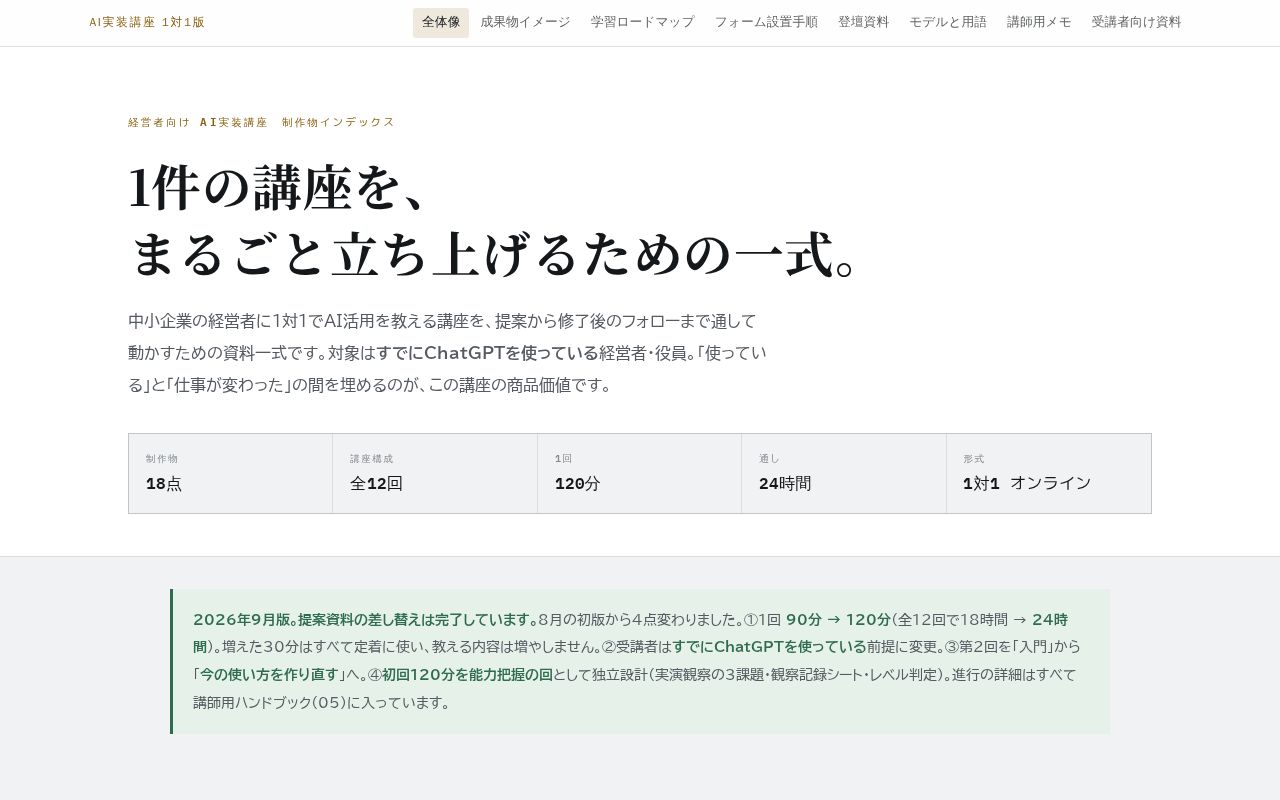Screen dimensions: 1280x800
Task: Go to 講師用メモ
Action: [x=1039, y=22]
